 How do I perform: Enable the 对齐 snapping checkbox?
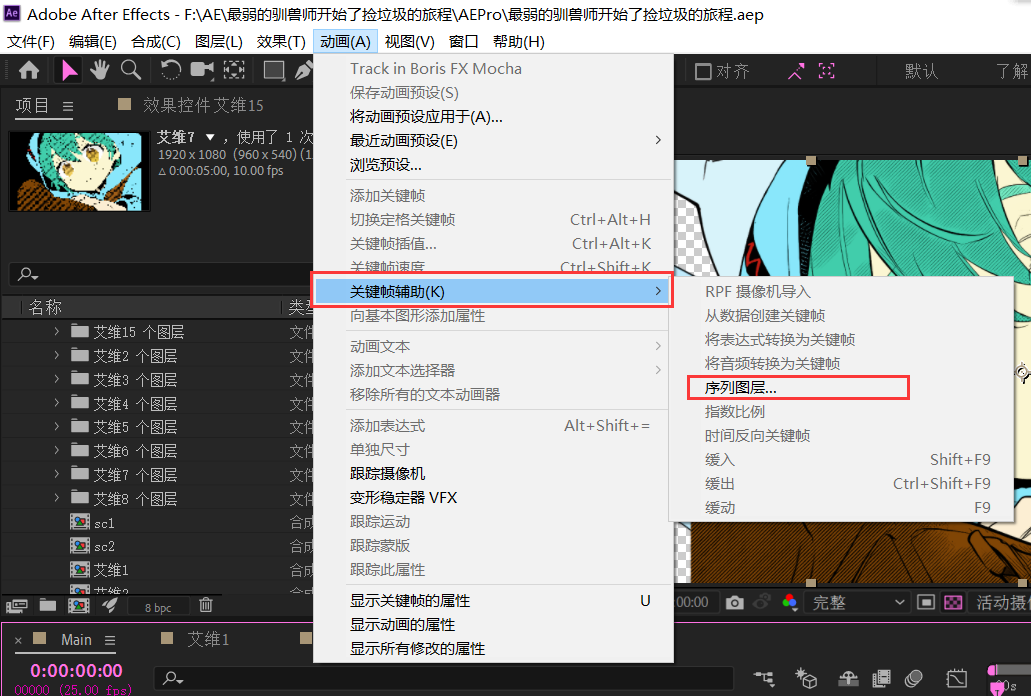click(x=703, y=72)
